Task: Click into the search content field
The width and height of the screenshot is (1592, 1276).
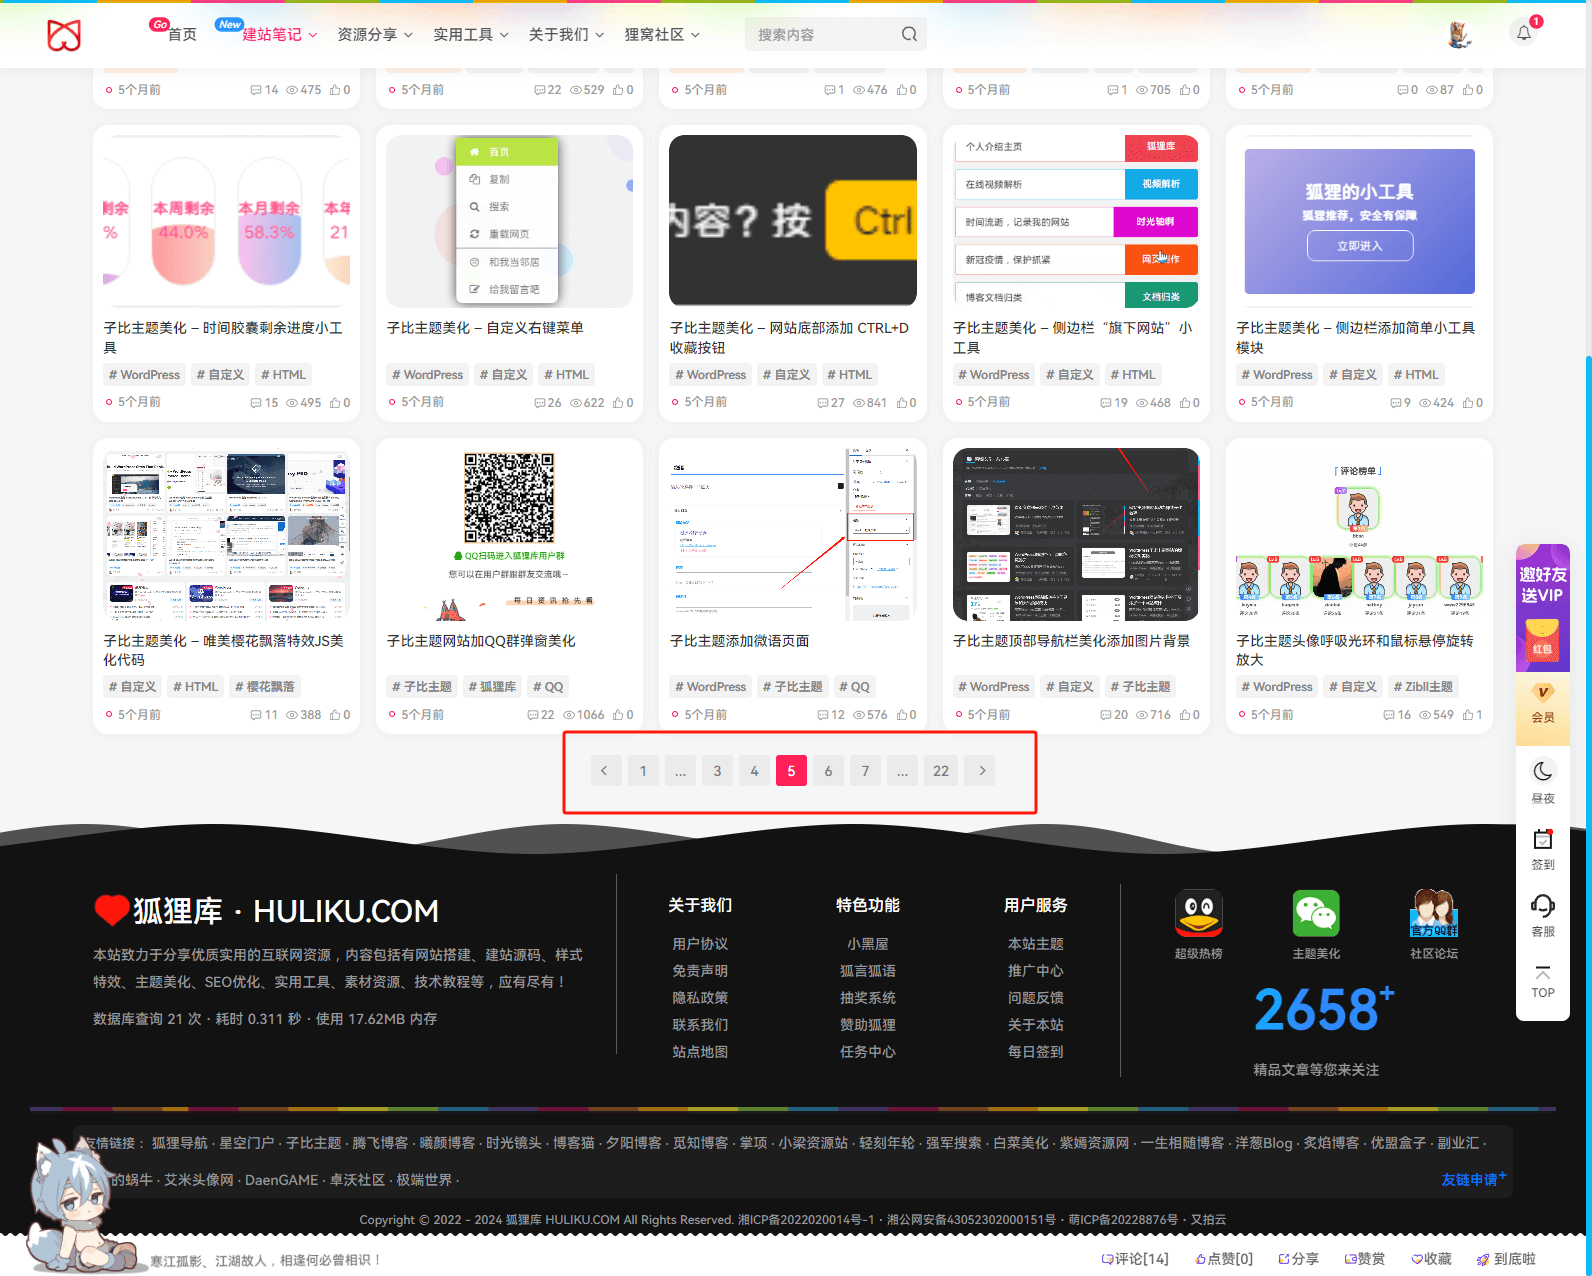Action: (820, 35)
